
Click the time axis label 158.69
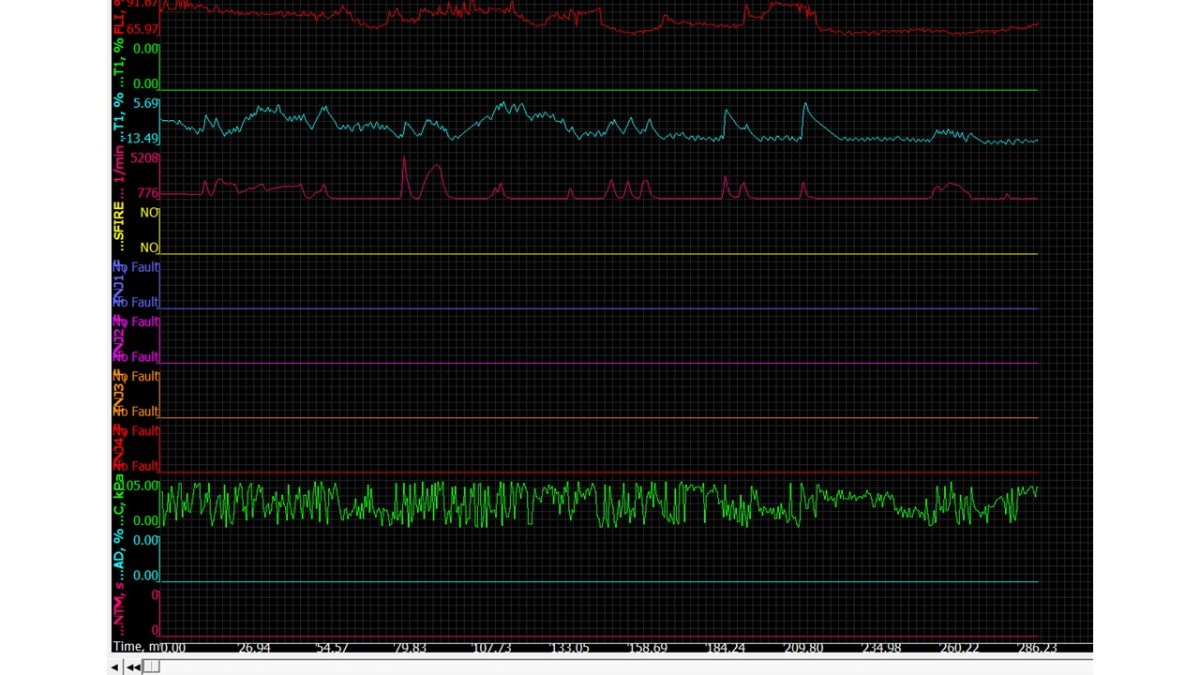click(648, 648)
